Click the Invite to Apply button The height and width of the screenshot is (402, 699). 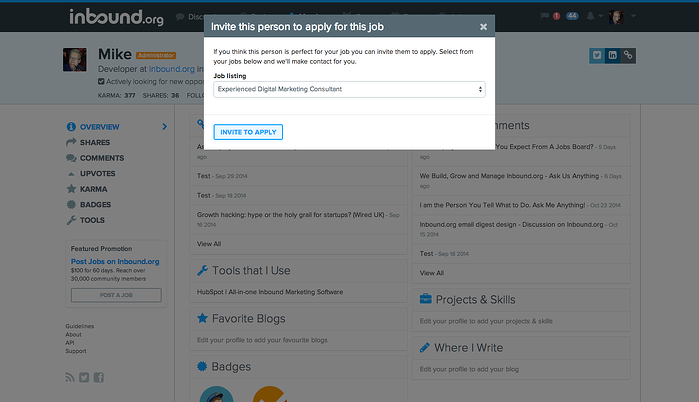(248, 132)
